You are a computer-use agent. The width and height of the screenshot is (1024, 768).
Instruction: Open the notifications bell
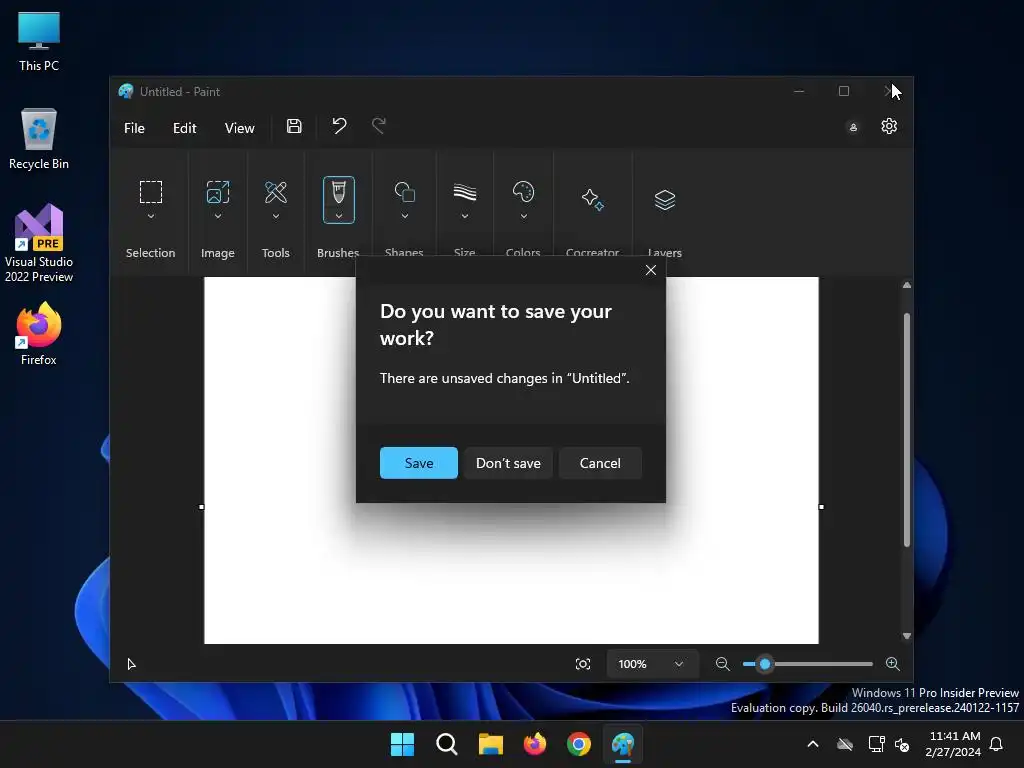coord(997,744)
